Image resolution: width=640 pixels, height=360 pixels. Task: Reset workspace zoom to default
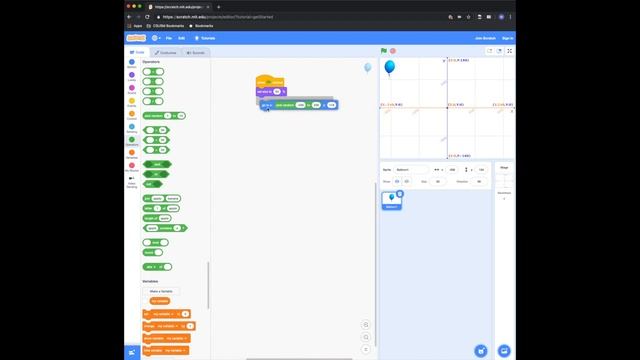(366, 349)
